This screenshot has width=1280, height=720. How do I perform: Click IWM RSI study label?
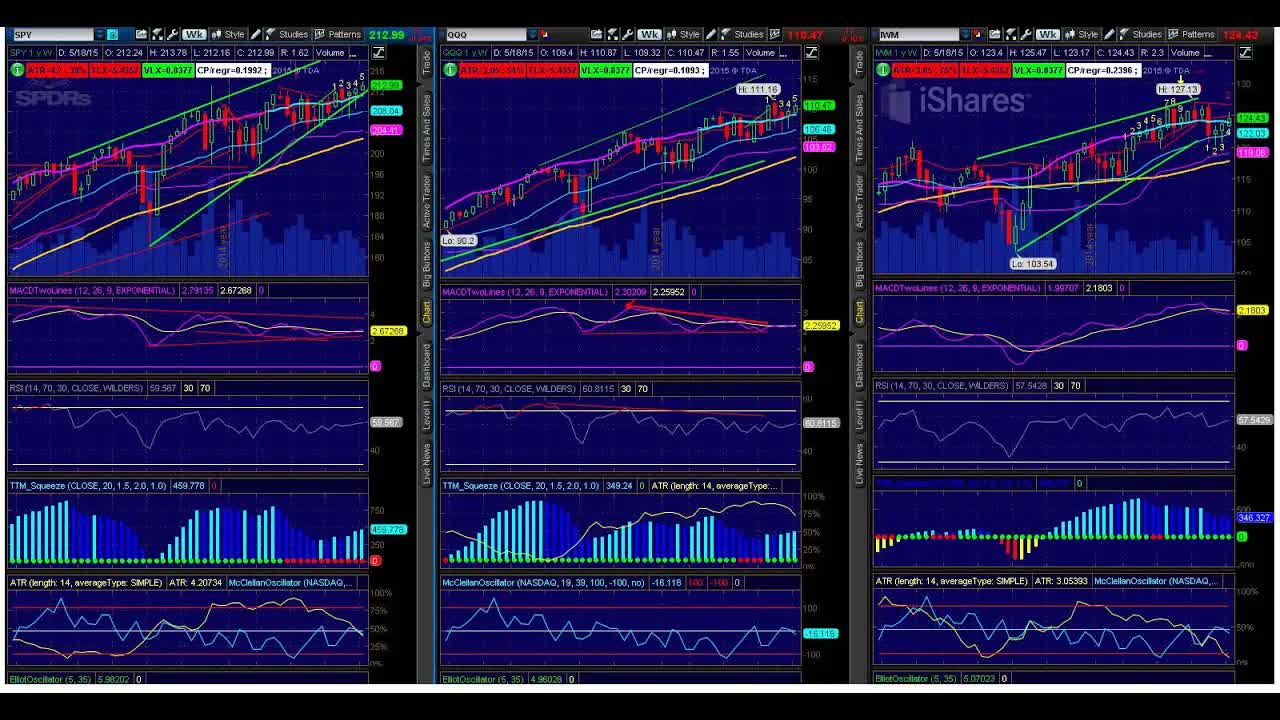coord(941,385)
